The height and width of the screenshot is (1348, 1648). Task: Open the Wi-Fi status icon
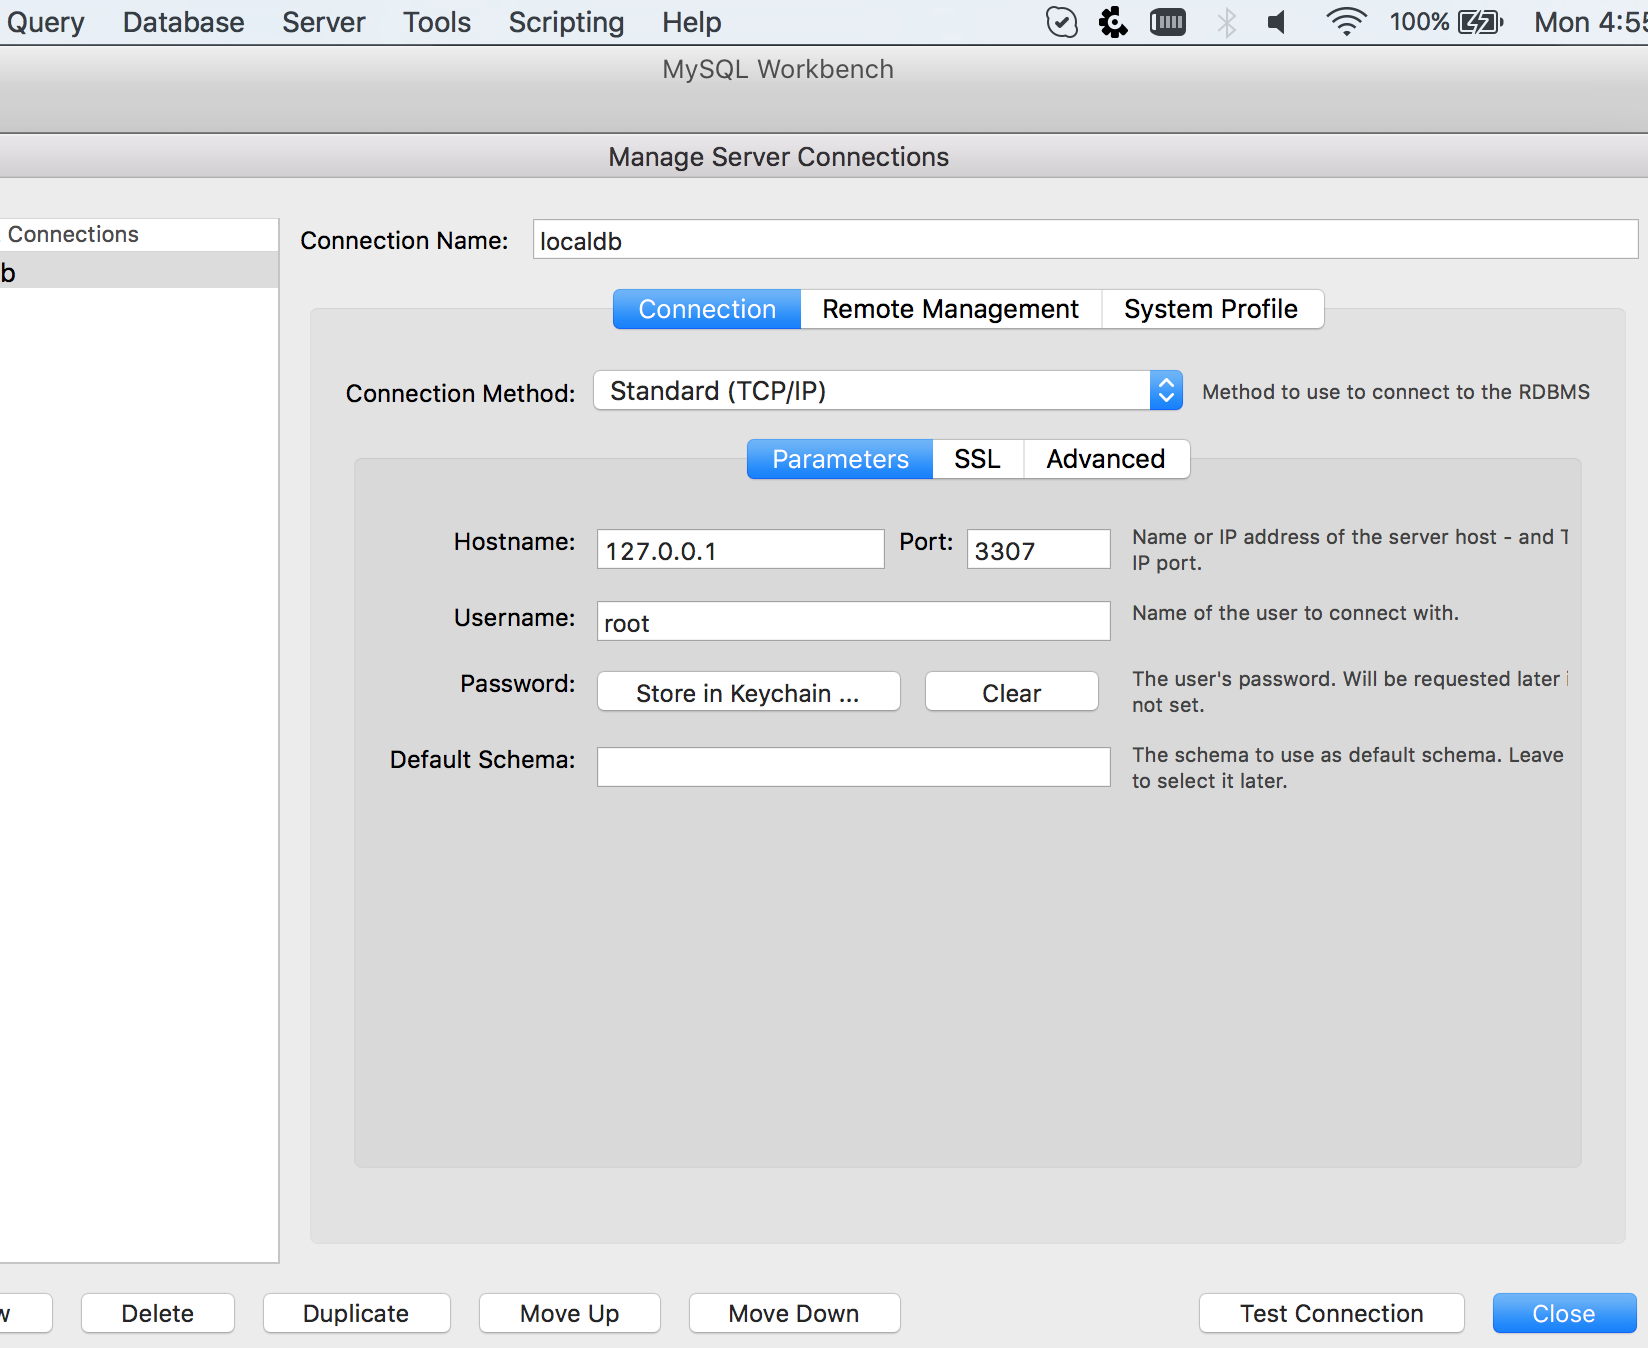pos(1346,22)
